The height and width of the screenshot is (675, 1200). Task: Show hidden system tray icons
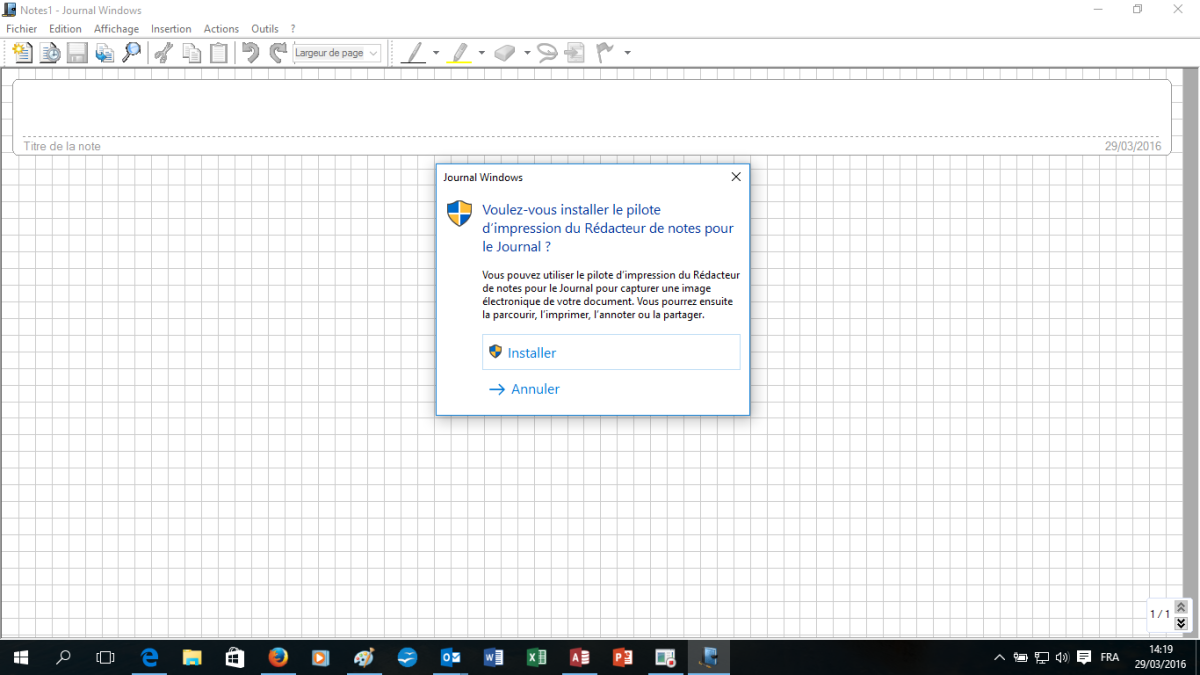(999, 657)
